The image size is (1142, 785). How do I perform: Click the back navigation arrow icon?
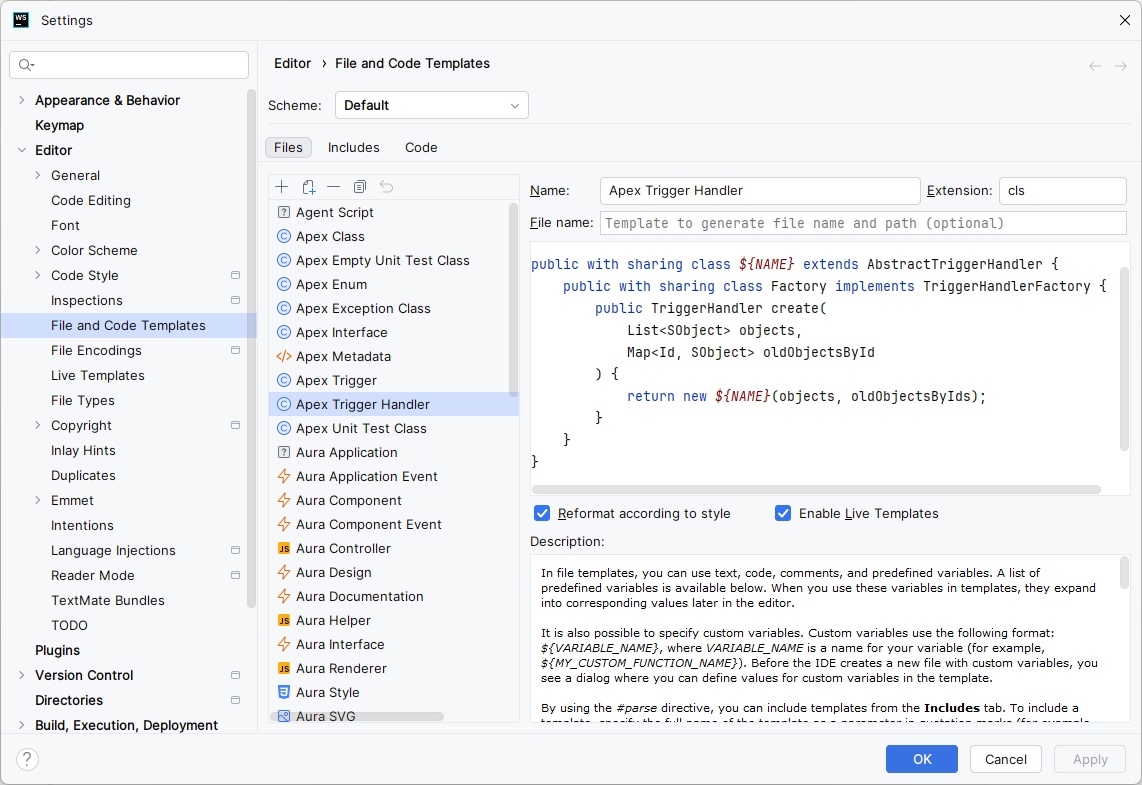1095,66
